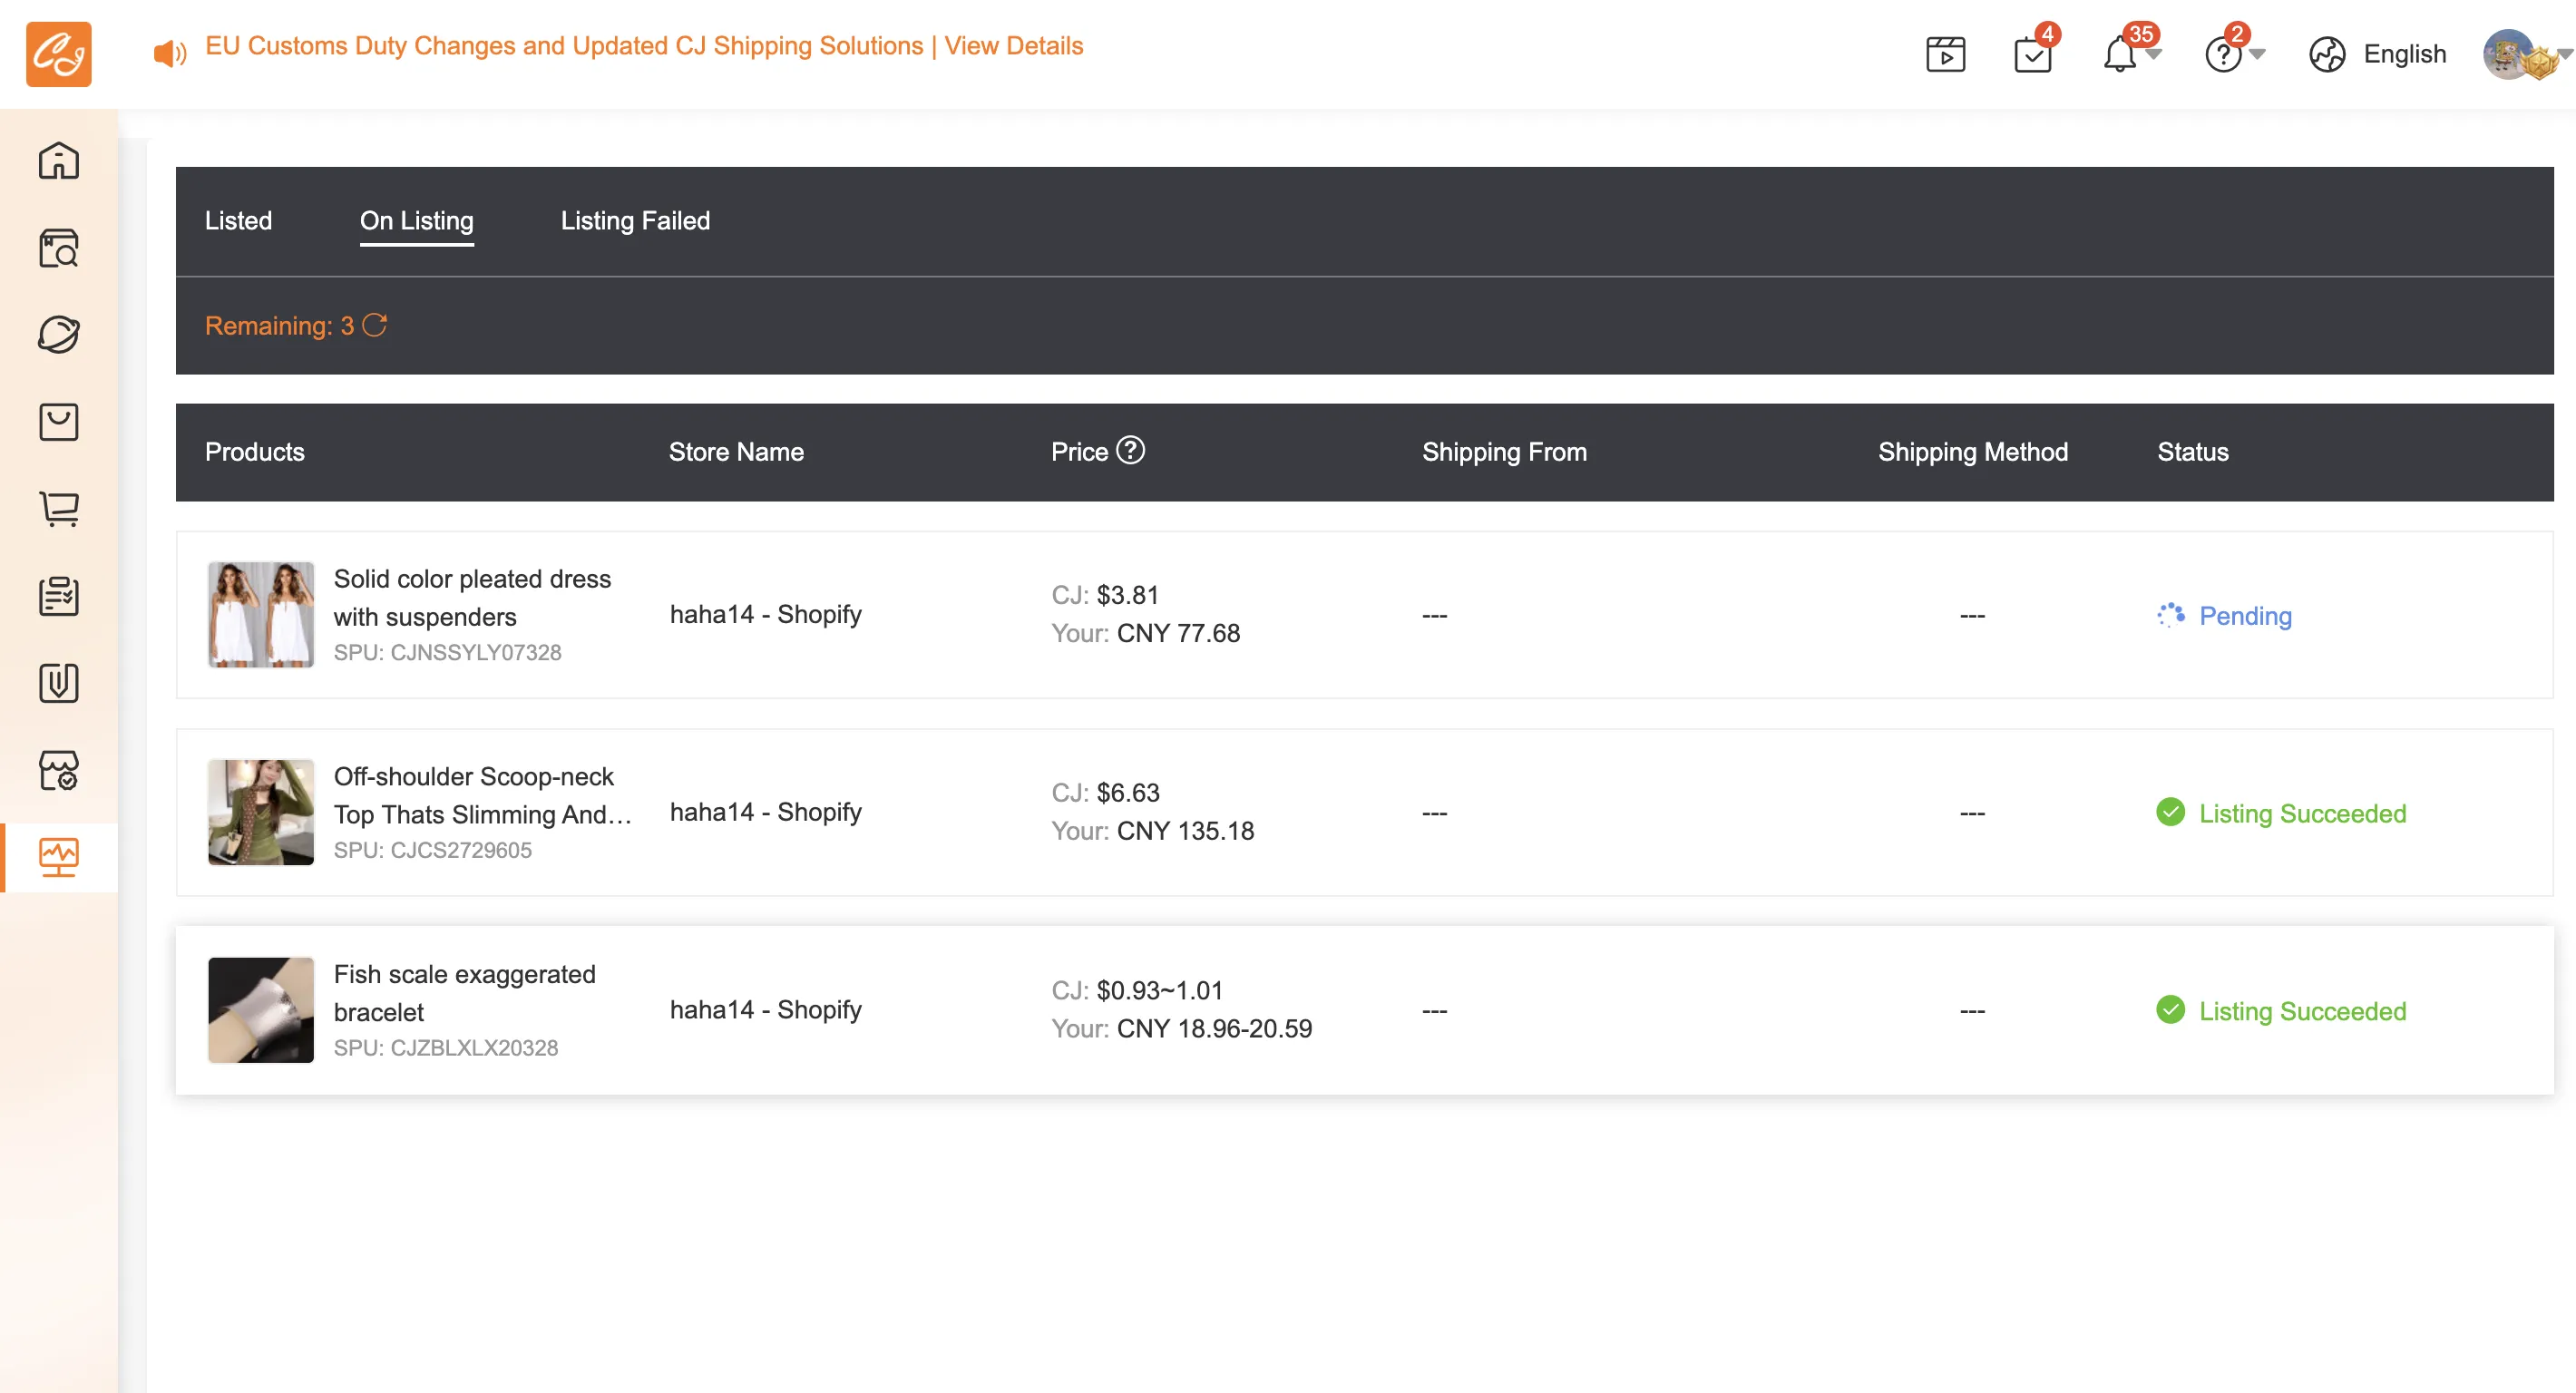
Task: Click CJ price $3.81
Action: click(1127, 595)
